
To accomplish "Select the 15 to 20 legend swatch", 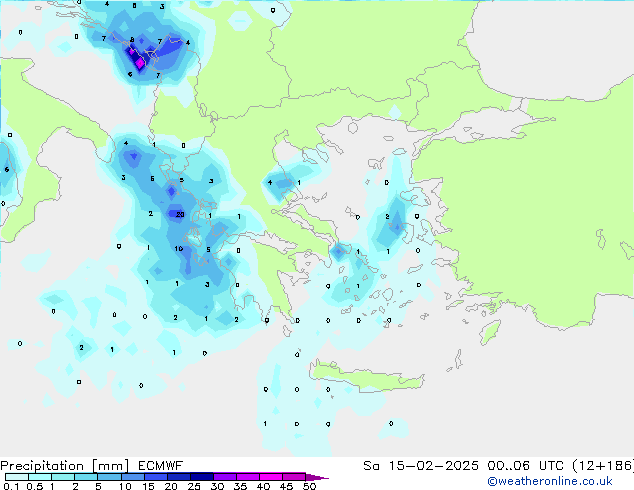I will pos(155,477).
